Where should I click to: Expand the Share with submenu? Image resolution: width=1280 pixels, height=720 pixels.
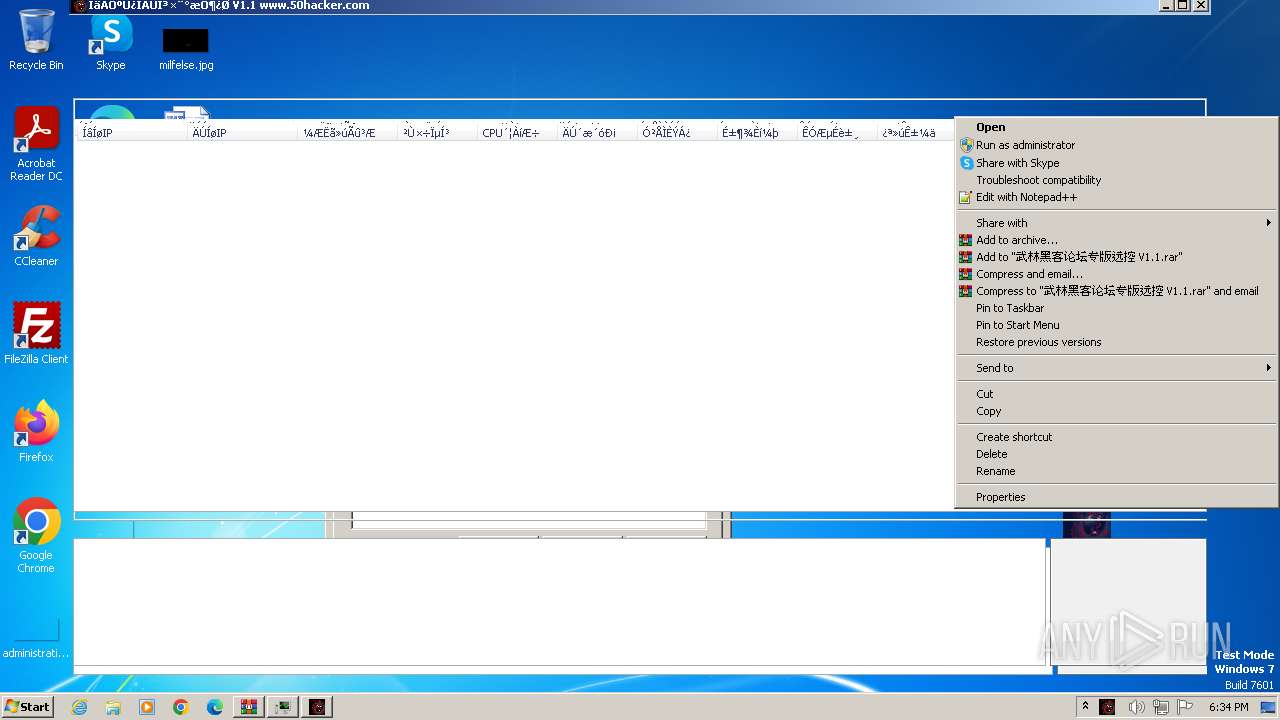[1115, 223]
